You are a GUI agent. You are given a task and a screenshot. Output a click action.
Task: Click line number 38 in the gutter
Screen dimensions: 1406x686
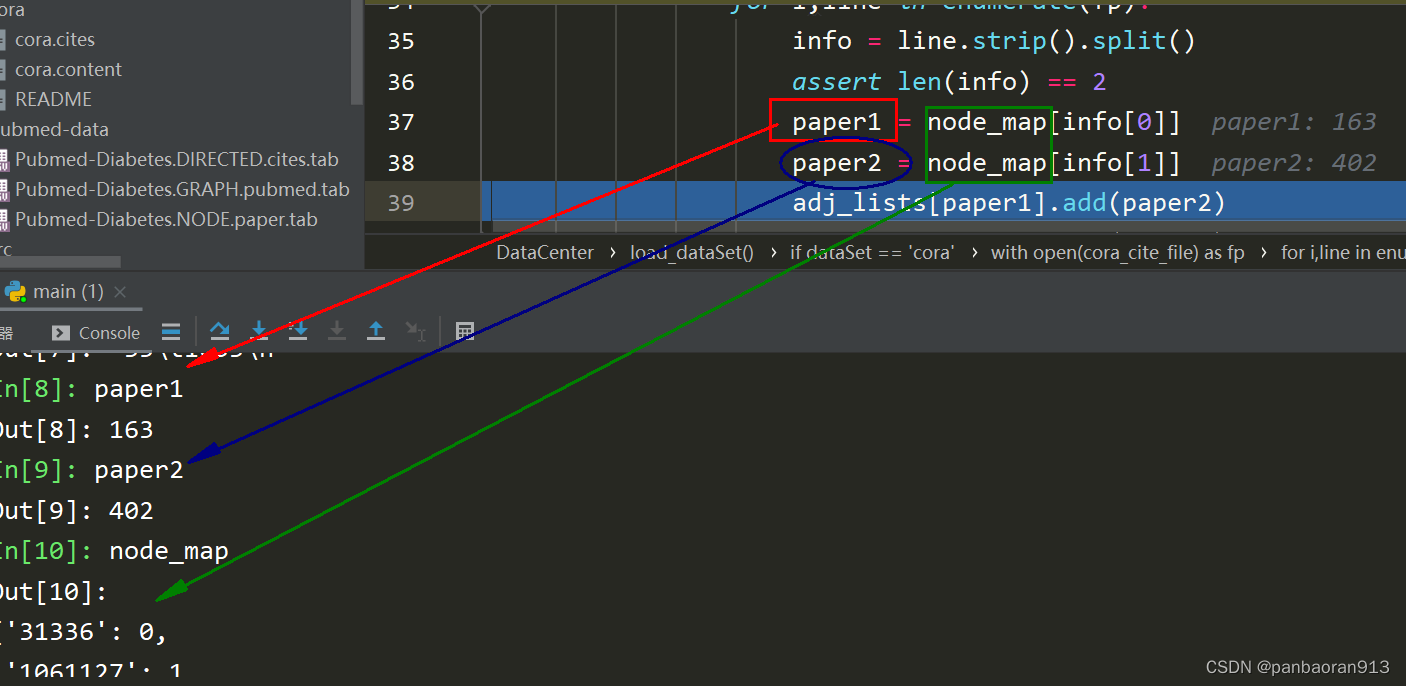click(400, 163)
